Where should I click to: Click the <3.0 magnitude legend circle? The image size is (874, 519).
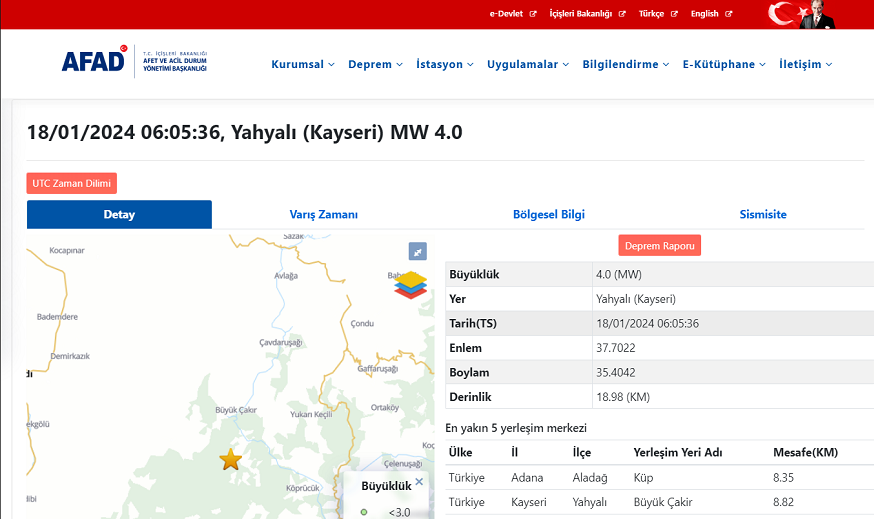pyautogui.click(x=364, y=512)
